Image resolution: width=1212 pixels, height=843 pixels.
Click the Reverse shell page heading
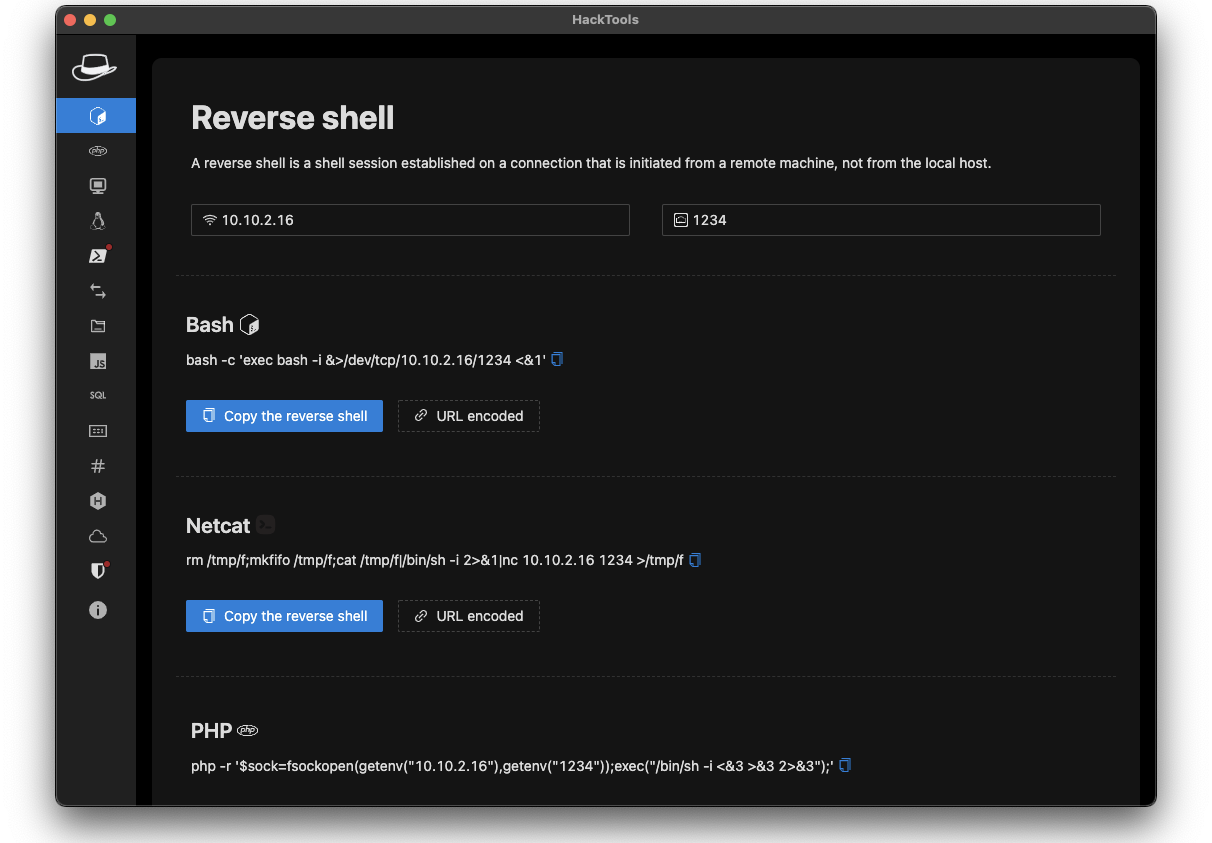pyautogui.click(x=293, y=118)
